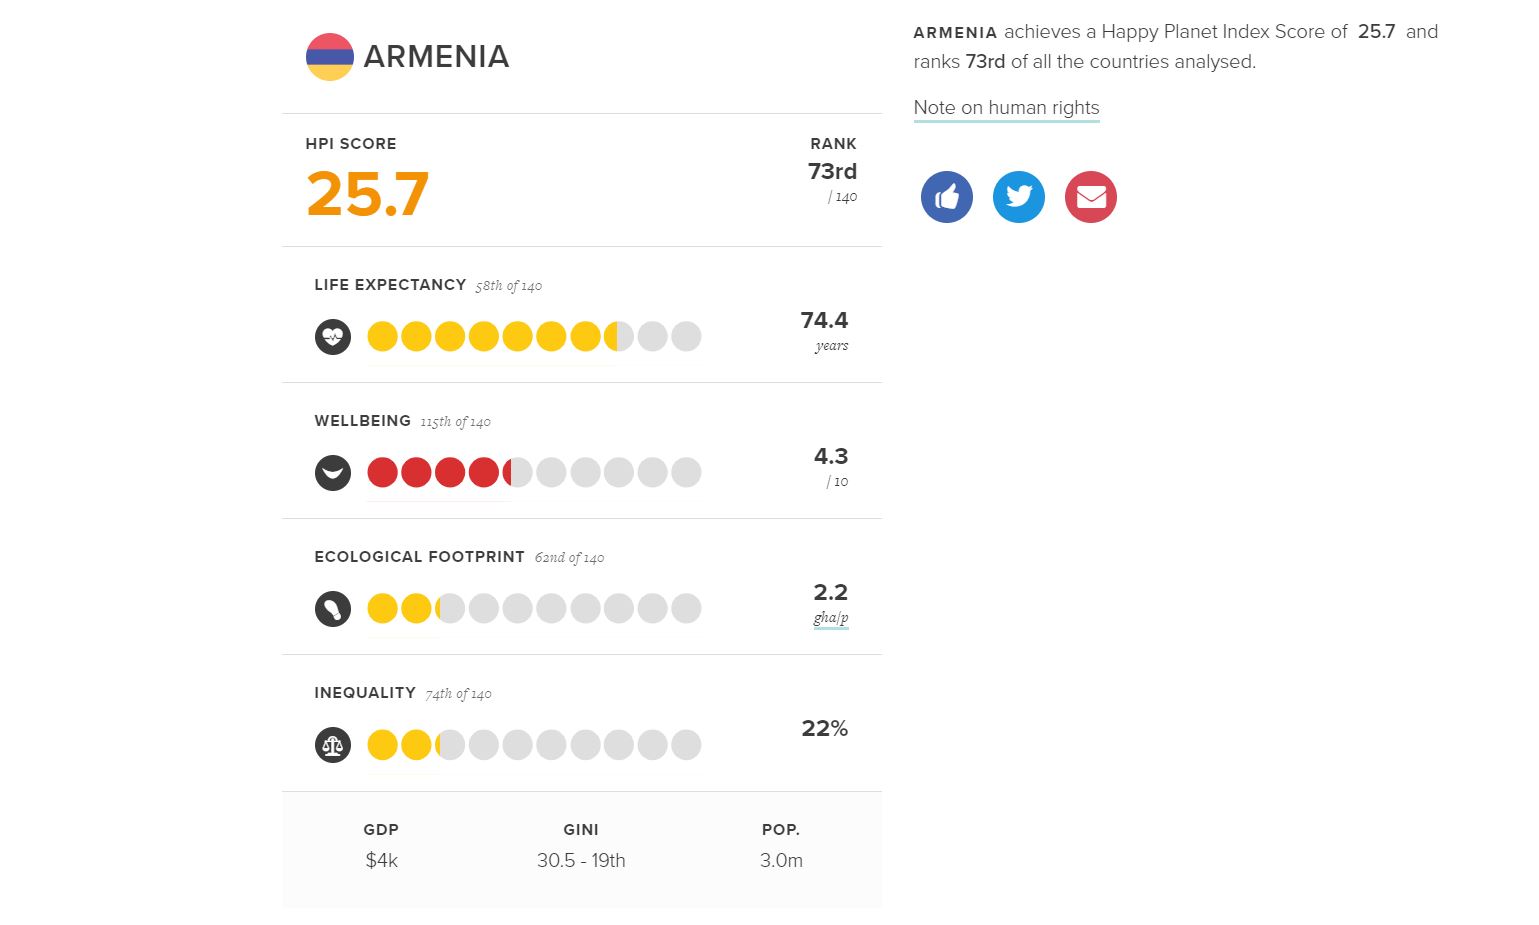The image size is (1539, 925).
Task: Click the GDP $4k value
Action: [x=381, y=860]
